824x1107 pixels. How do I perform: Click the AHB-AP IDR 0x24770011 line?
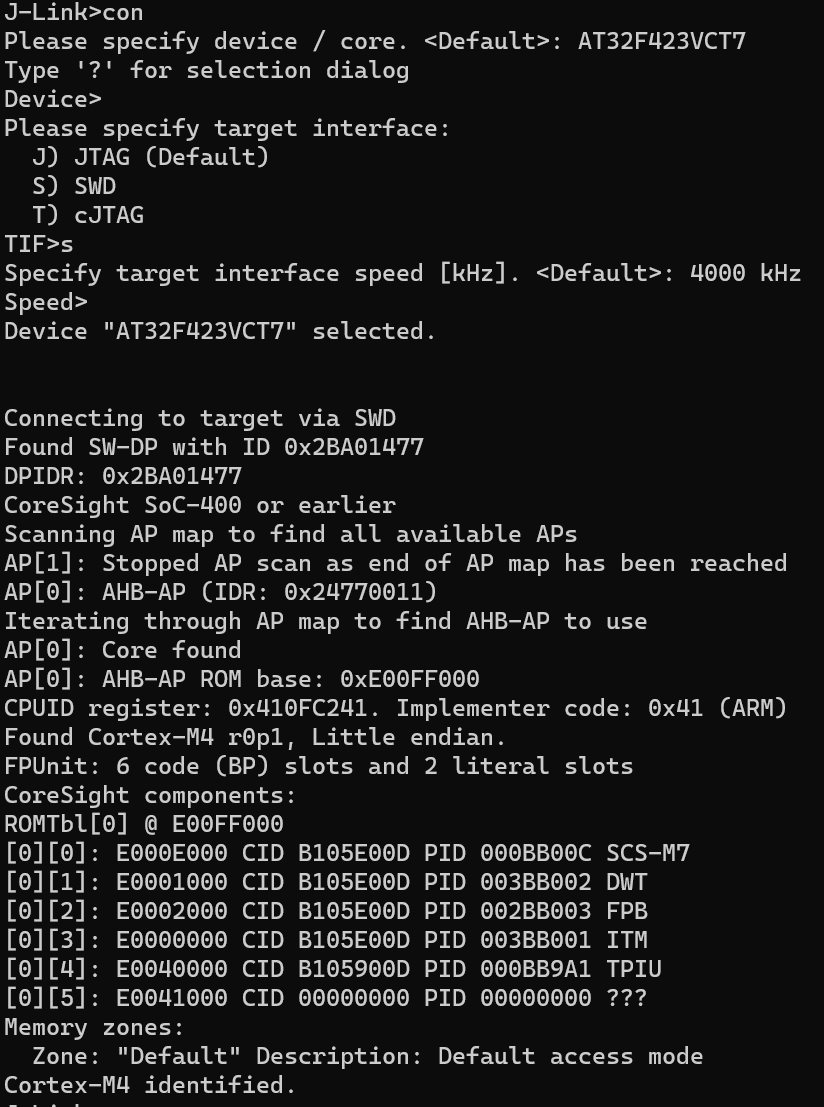pos(220,592)
